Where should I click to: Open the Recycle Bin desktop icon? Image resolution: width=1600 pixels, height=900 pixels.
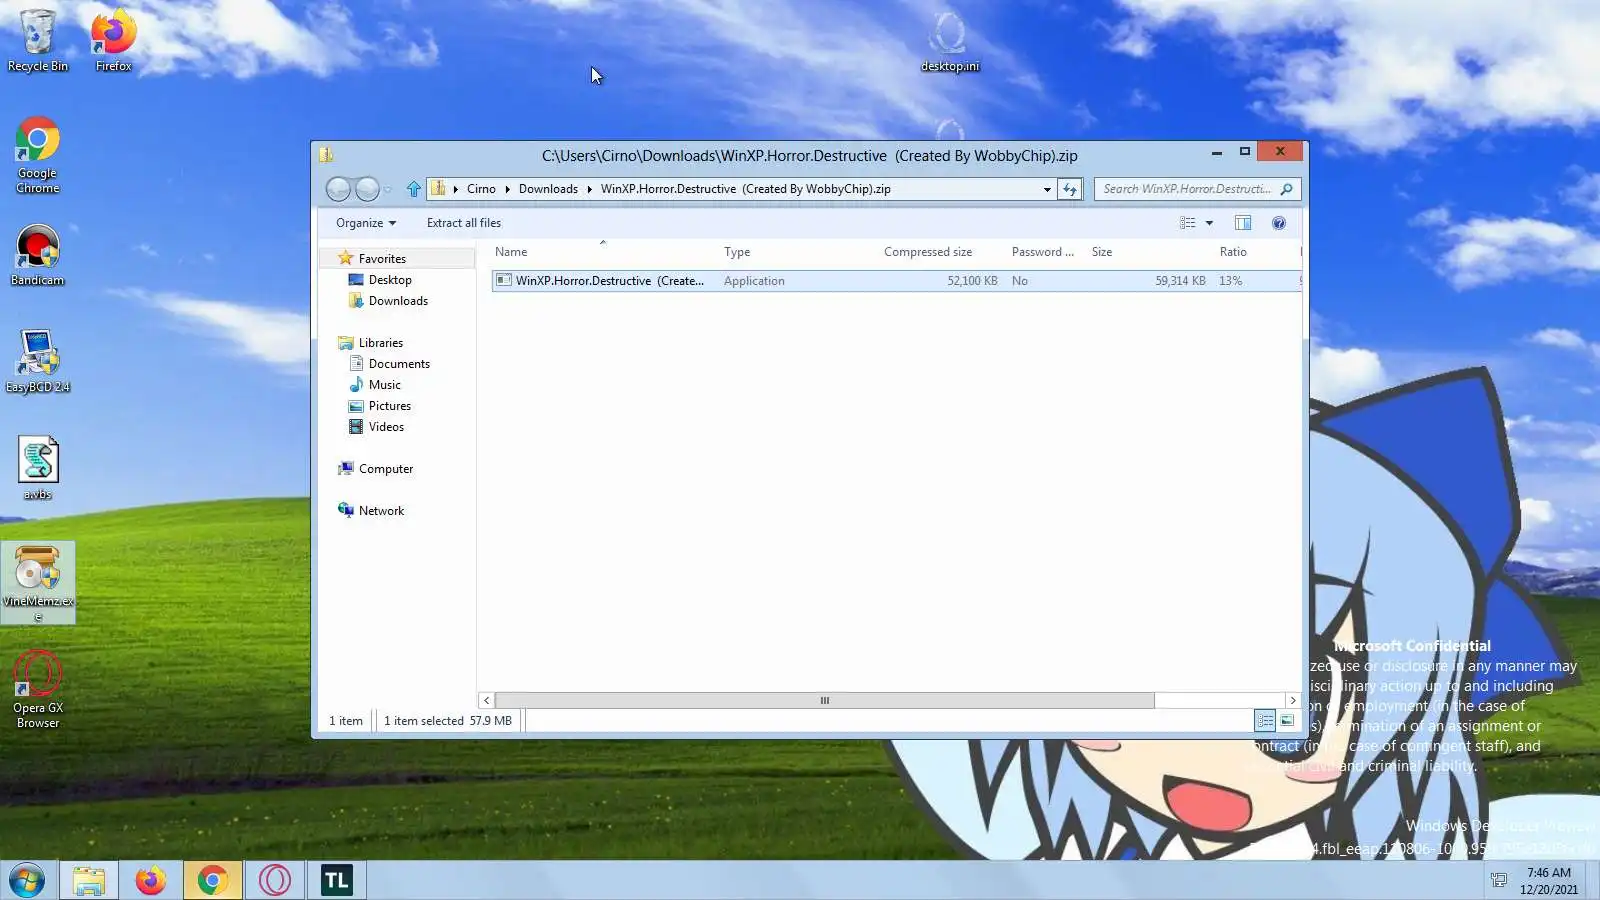pos(38,40)
